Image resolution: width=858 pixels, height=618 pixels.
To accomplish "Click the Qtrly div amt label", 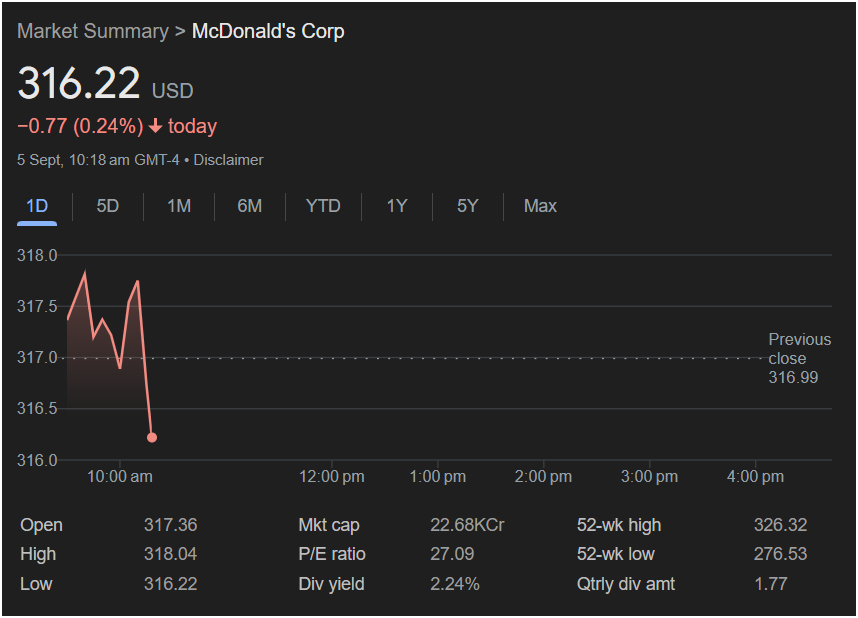I will pyautogui.click(x=626, y=584).
